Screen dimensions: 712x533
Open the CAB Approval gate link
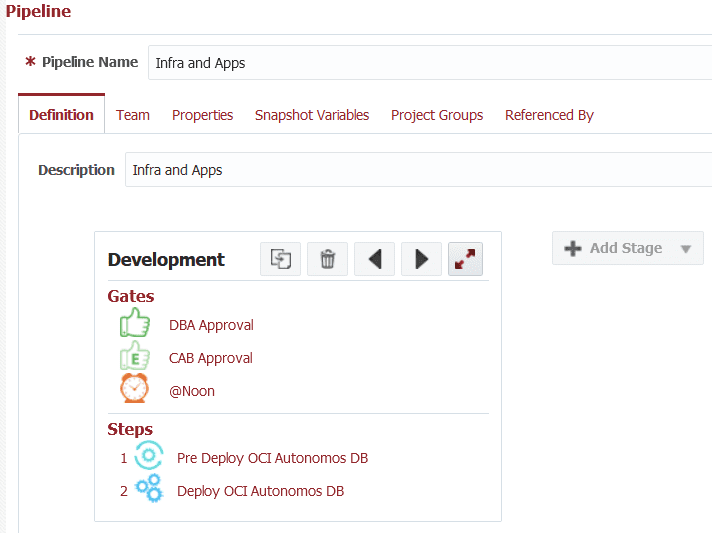[211, 358]
